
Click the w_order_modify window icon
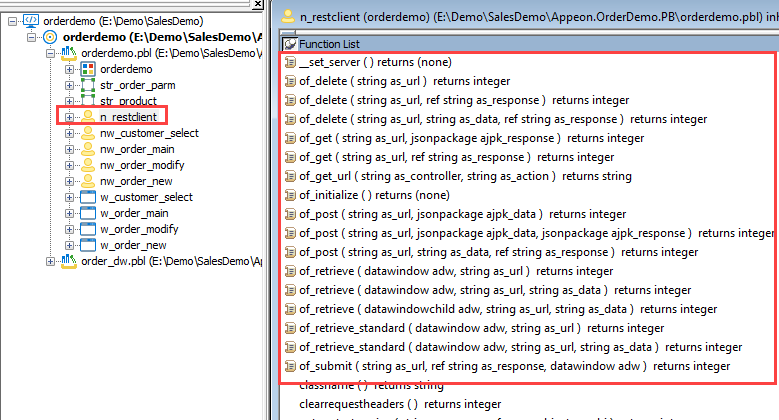tap(88, 229)
